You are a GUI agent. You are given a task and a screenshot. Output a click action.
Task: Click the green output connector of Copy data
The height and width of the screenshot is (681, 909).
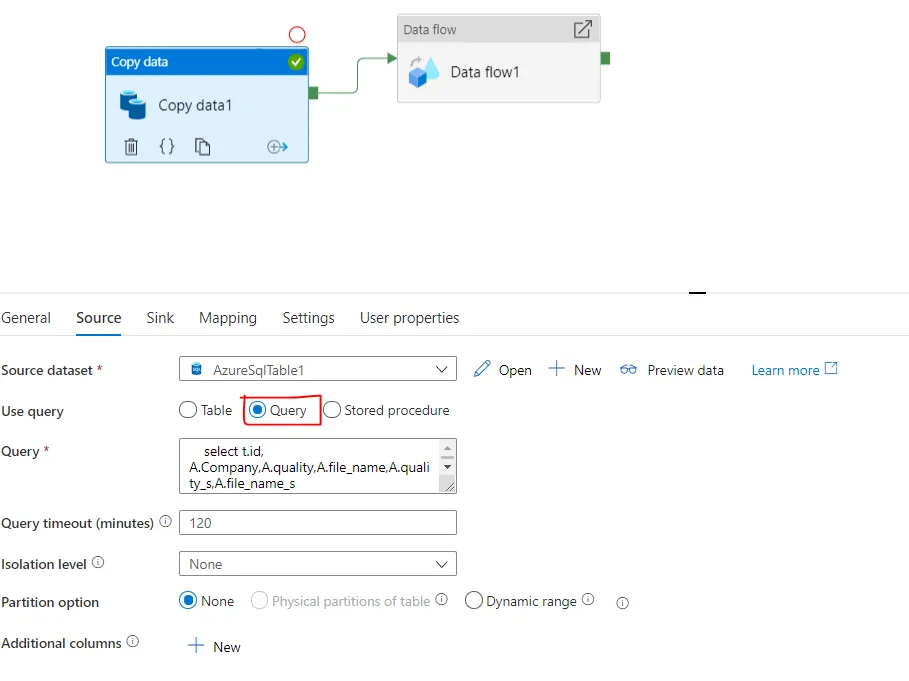(x=314, y=93)
